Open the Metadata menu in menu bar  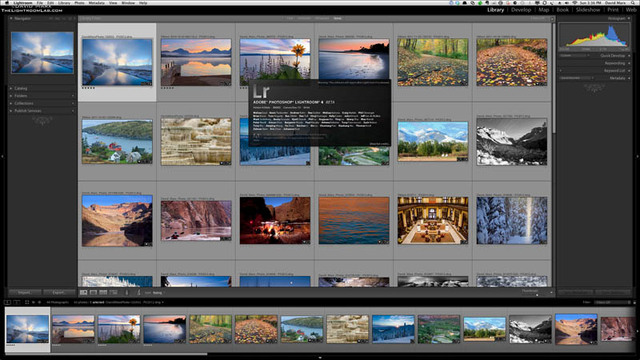point(96,2)
